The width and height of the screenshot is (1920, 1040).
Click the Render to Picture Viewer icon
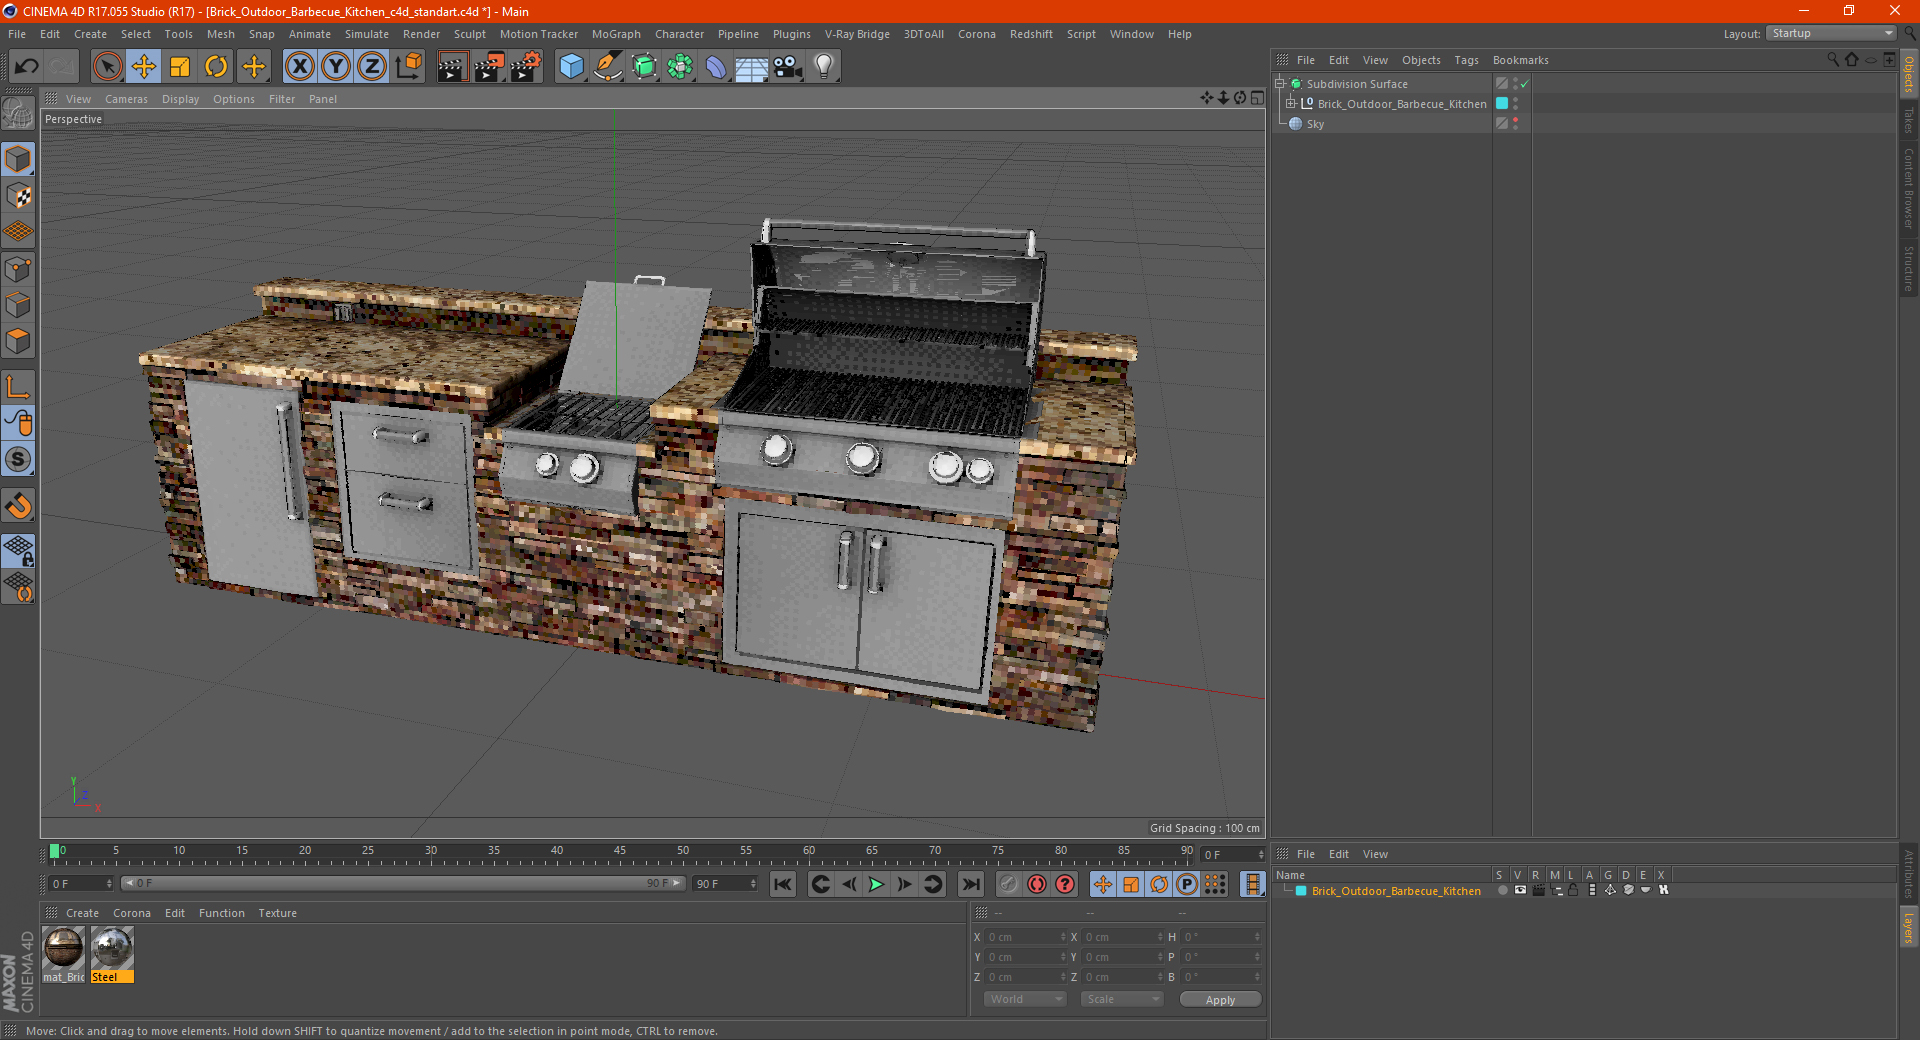tap(489, 67)
